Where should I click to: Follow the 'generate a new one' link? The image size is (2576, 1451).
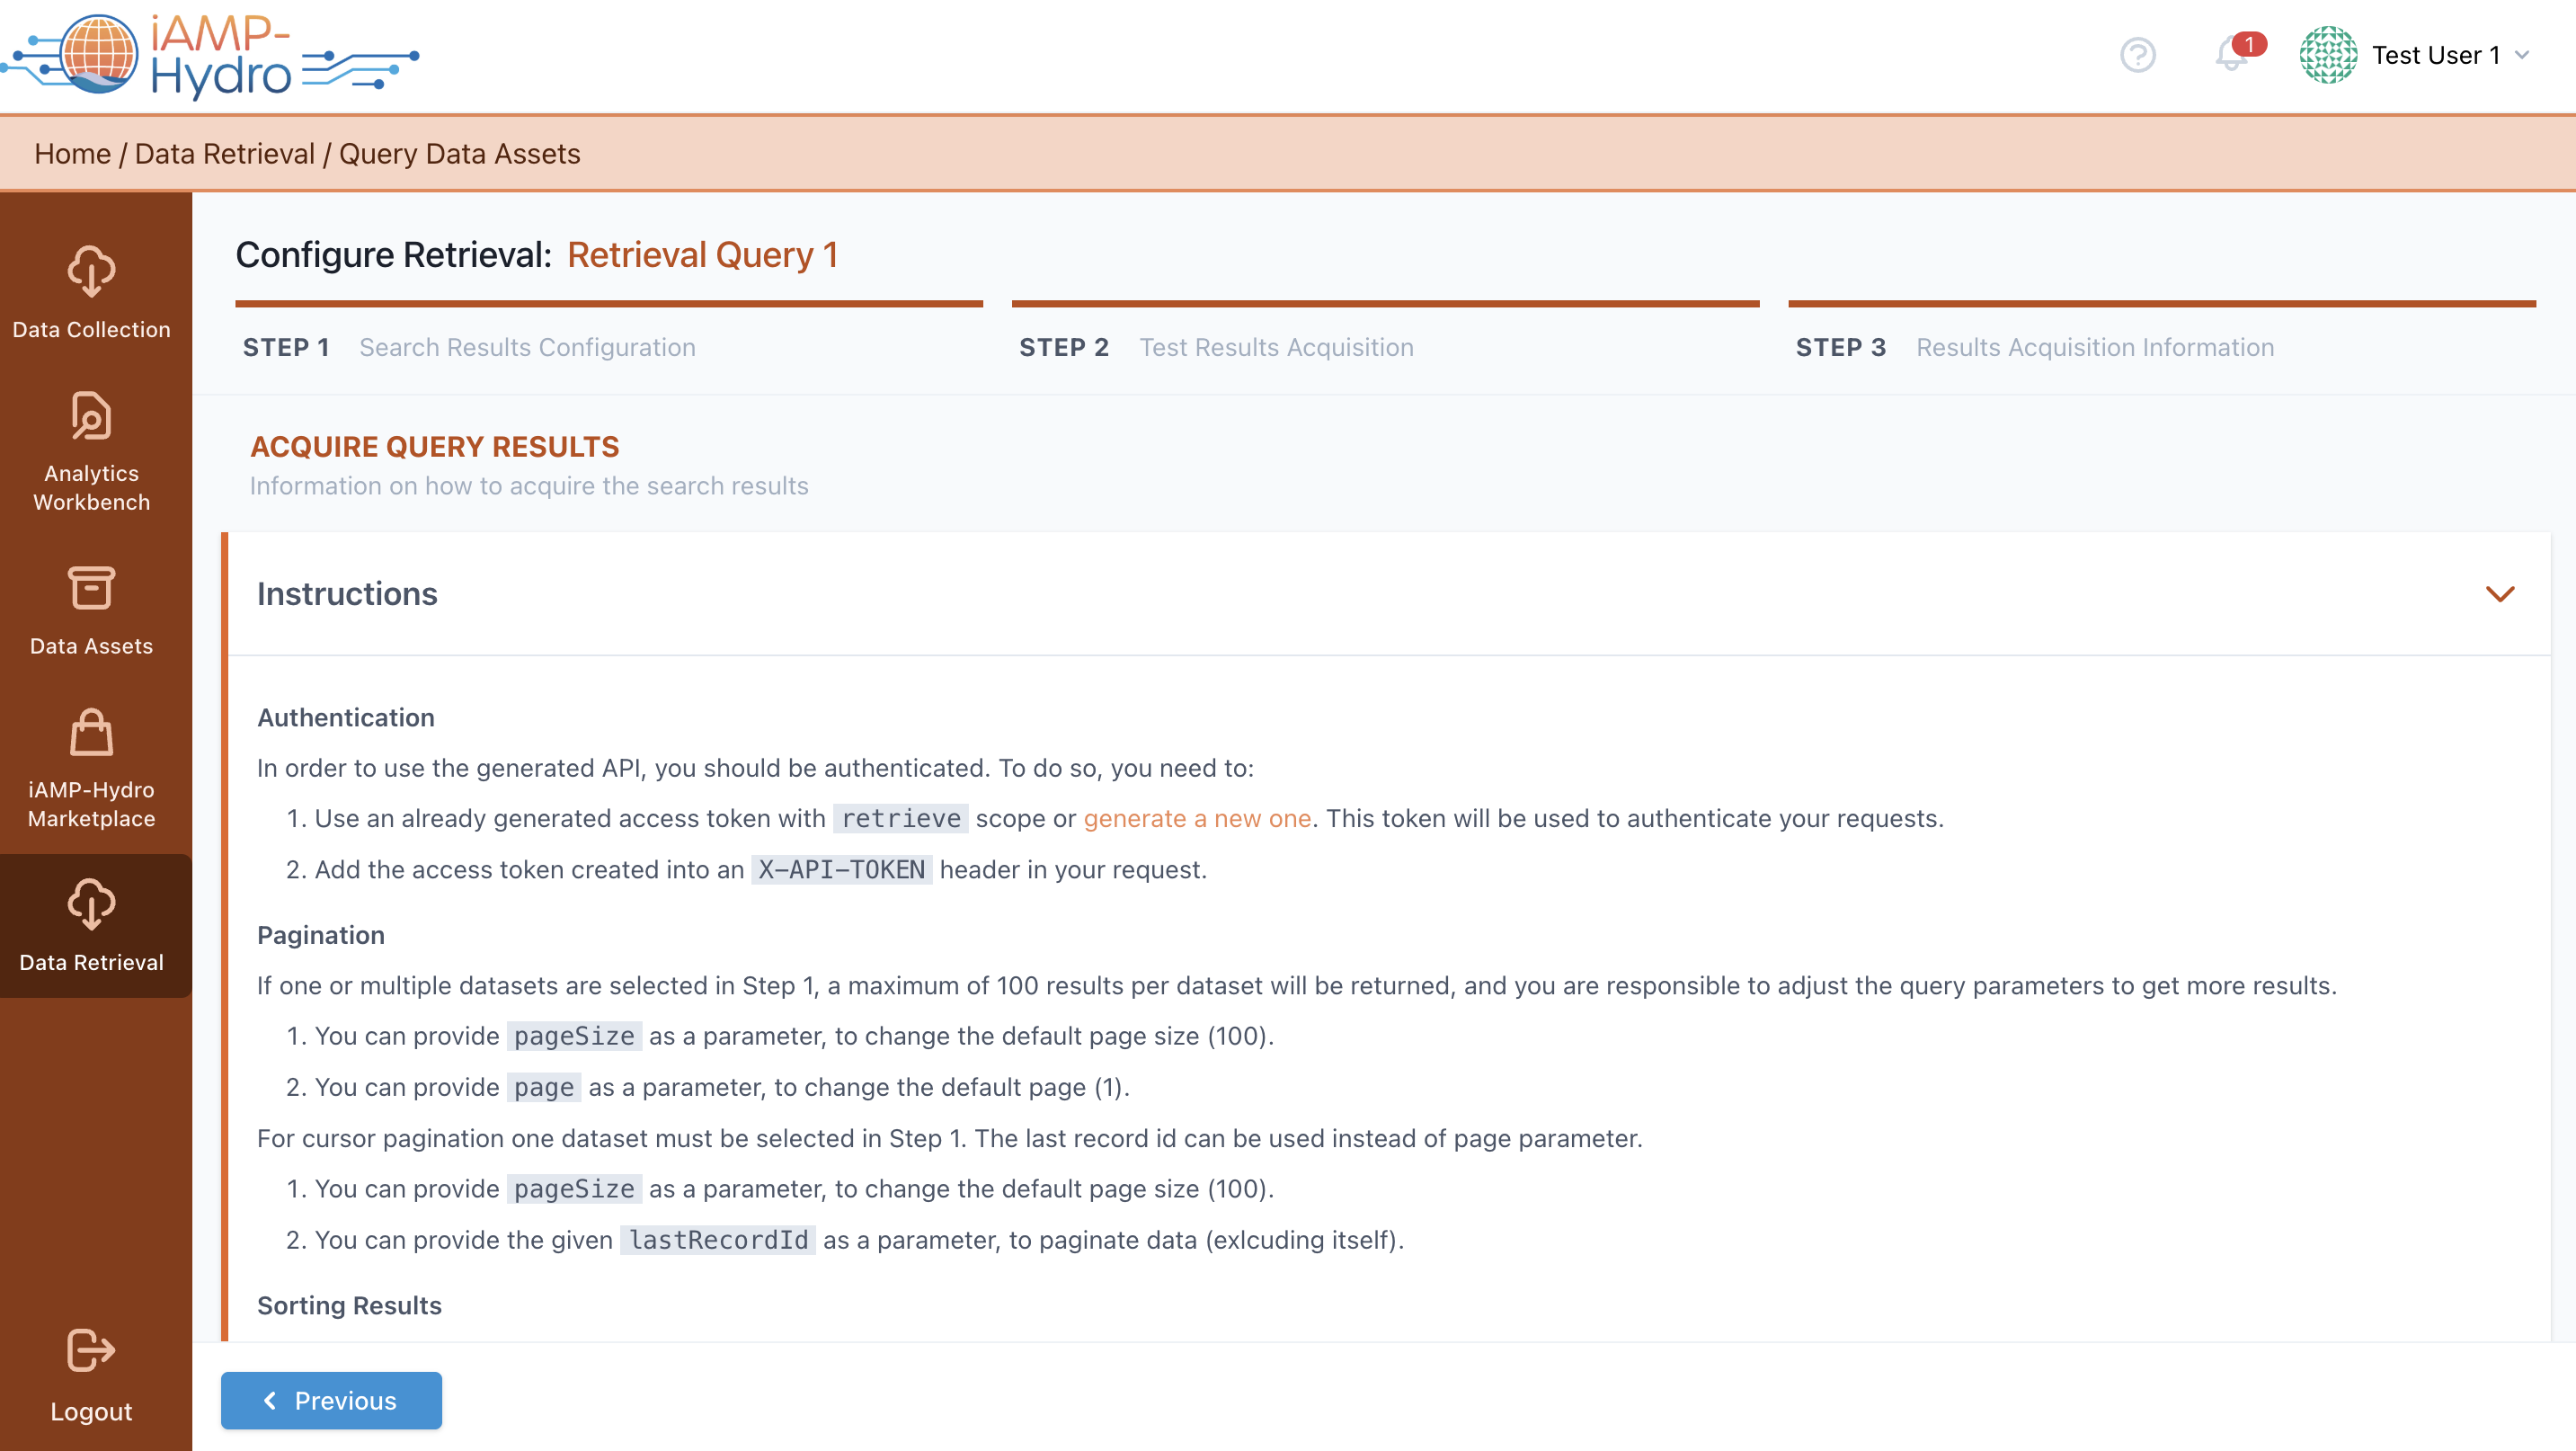[x=1196, y=818]
